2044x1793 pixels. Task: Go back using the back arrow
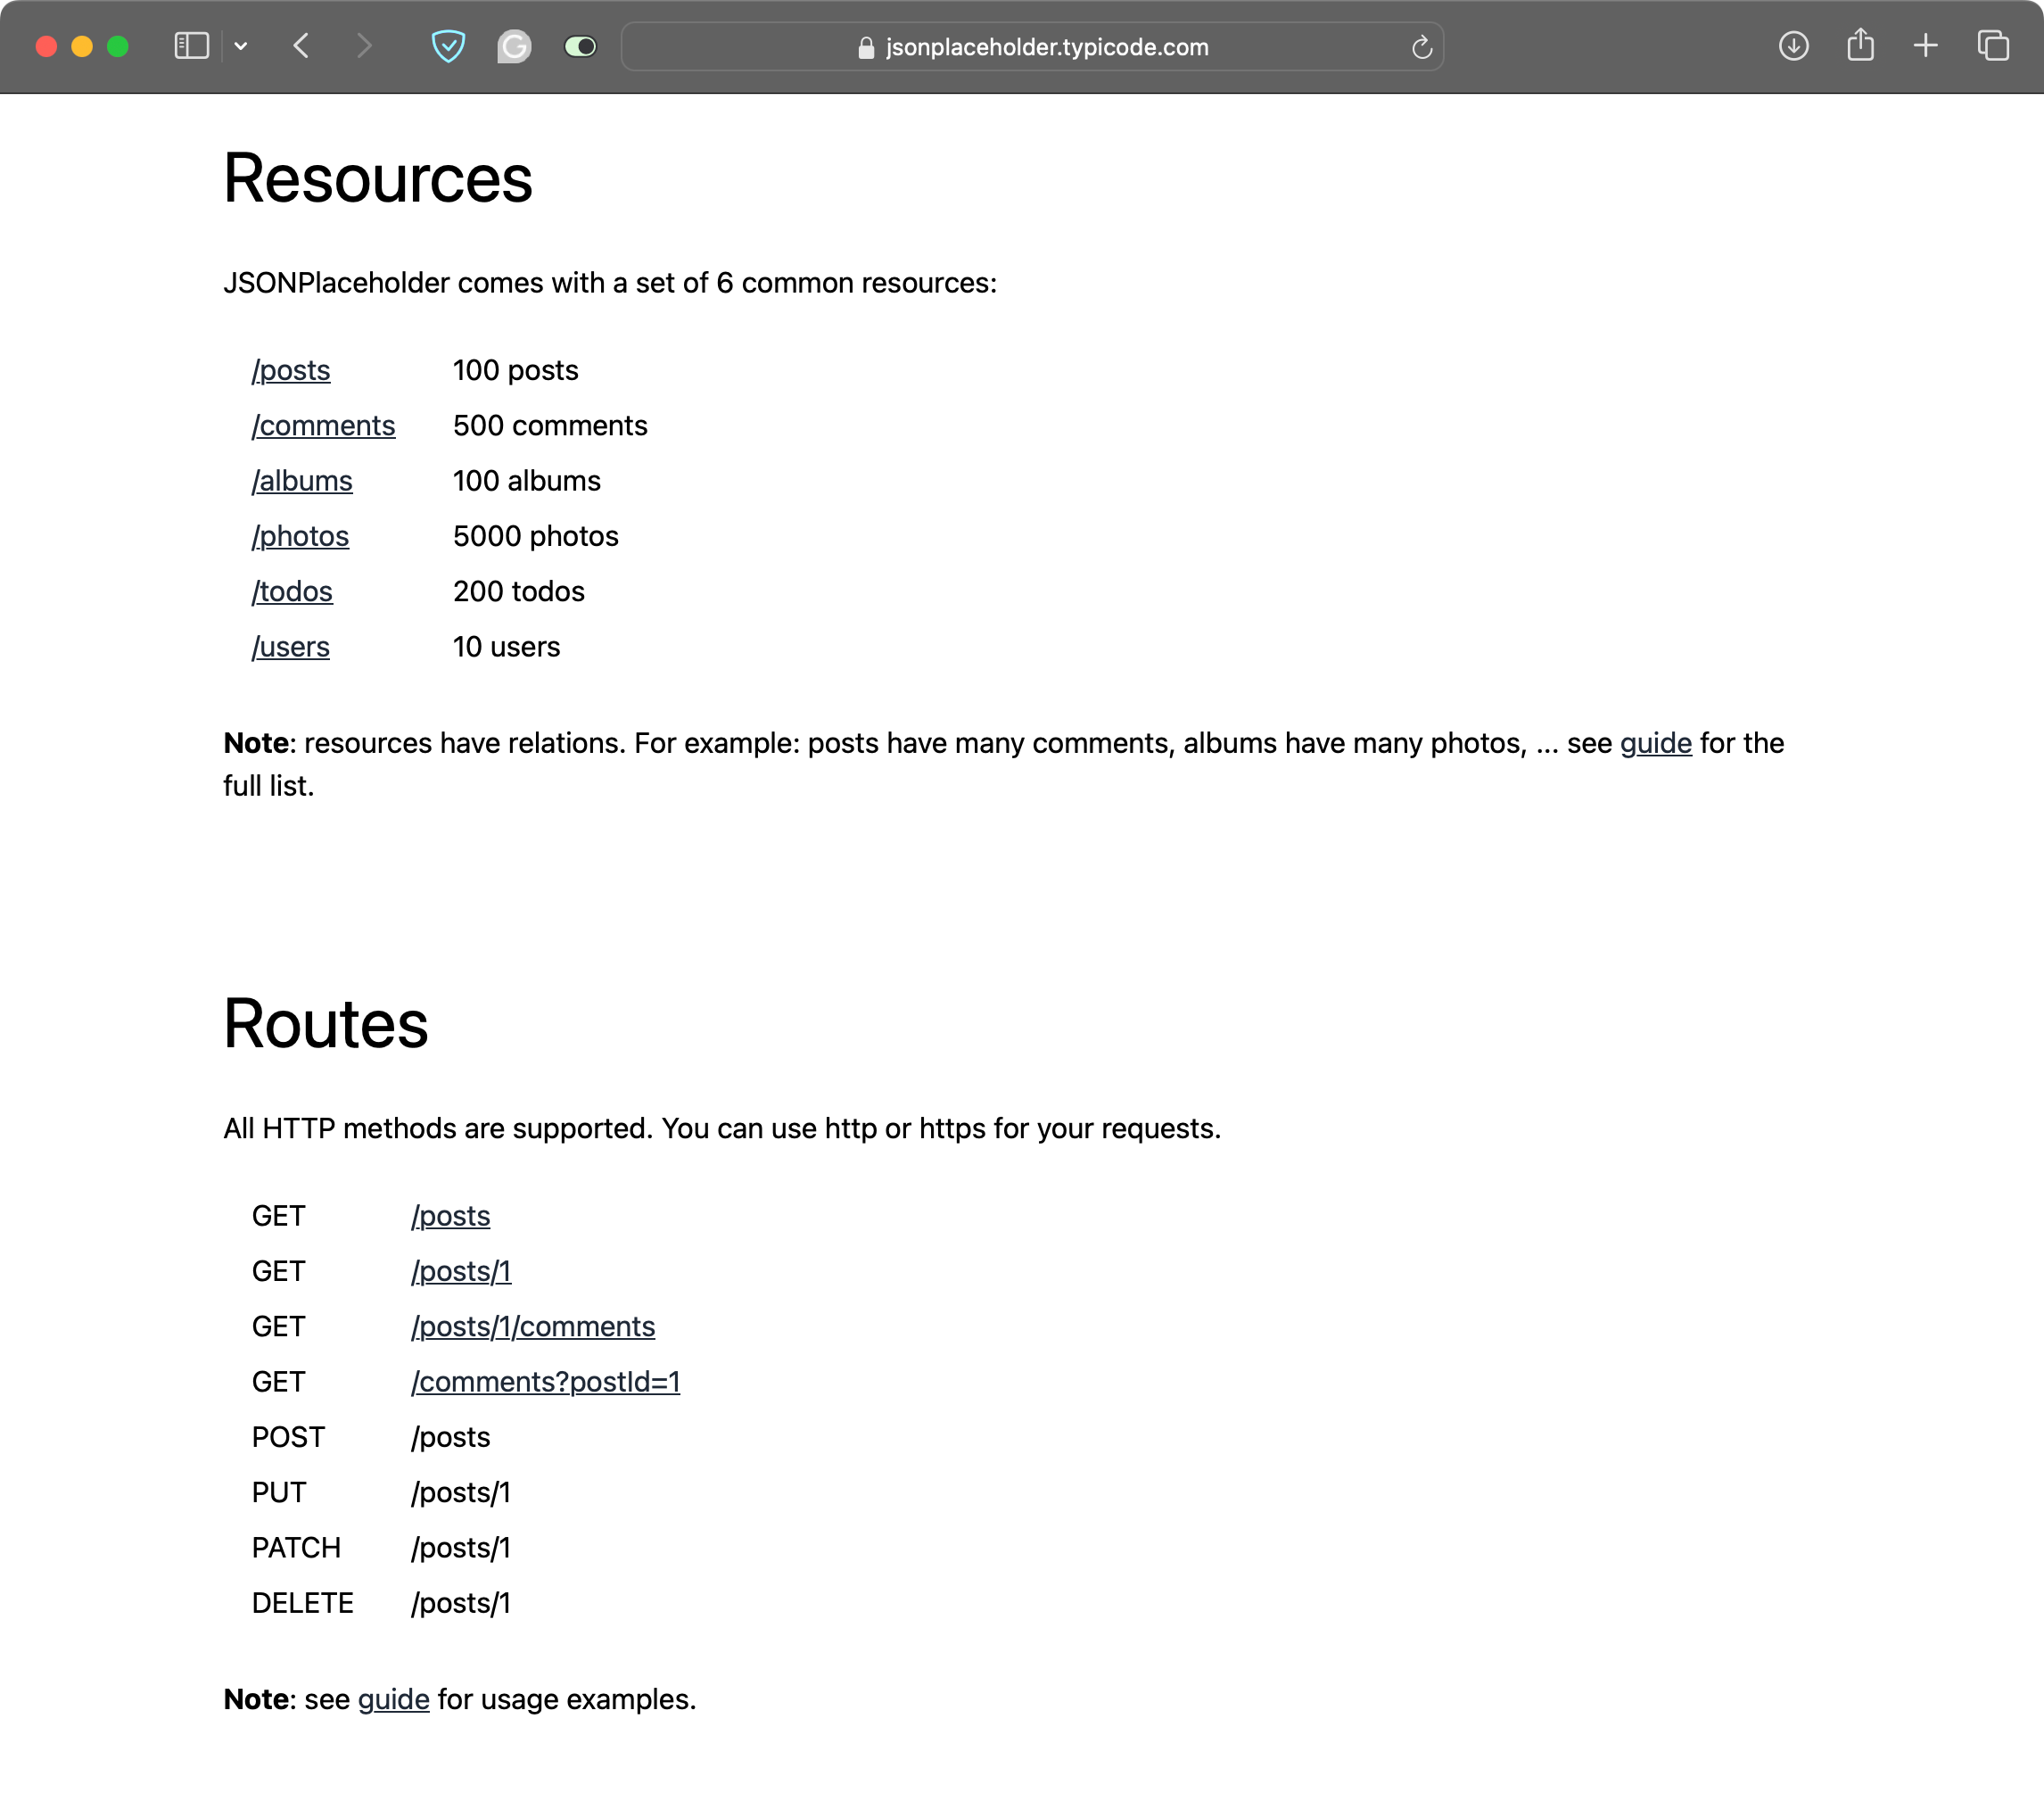(x=301, y=46)
